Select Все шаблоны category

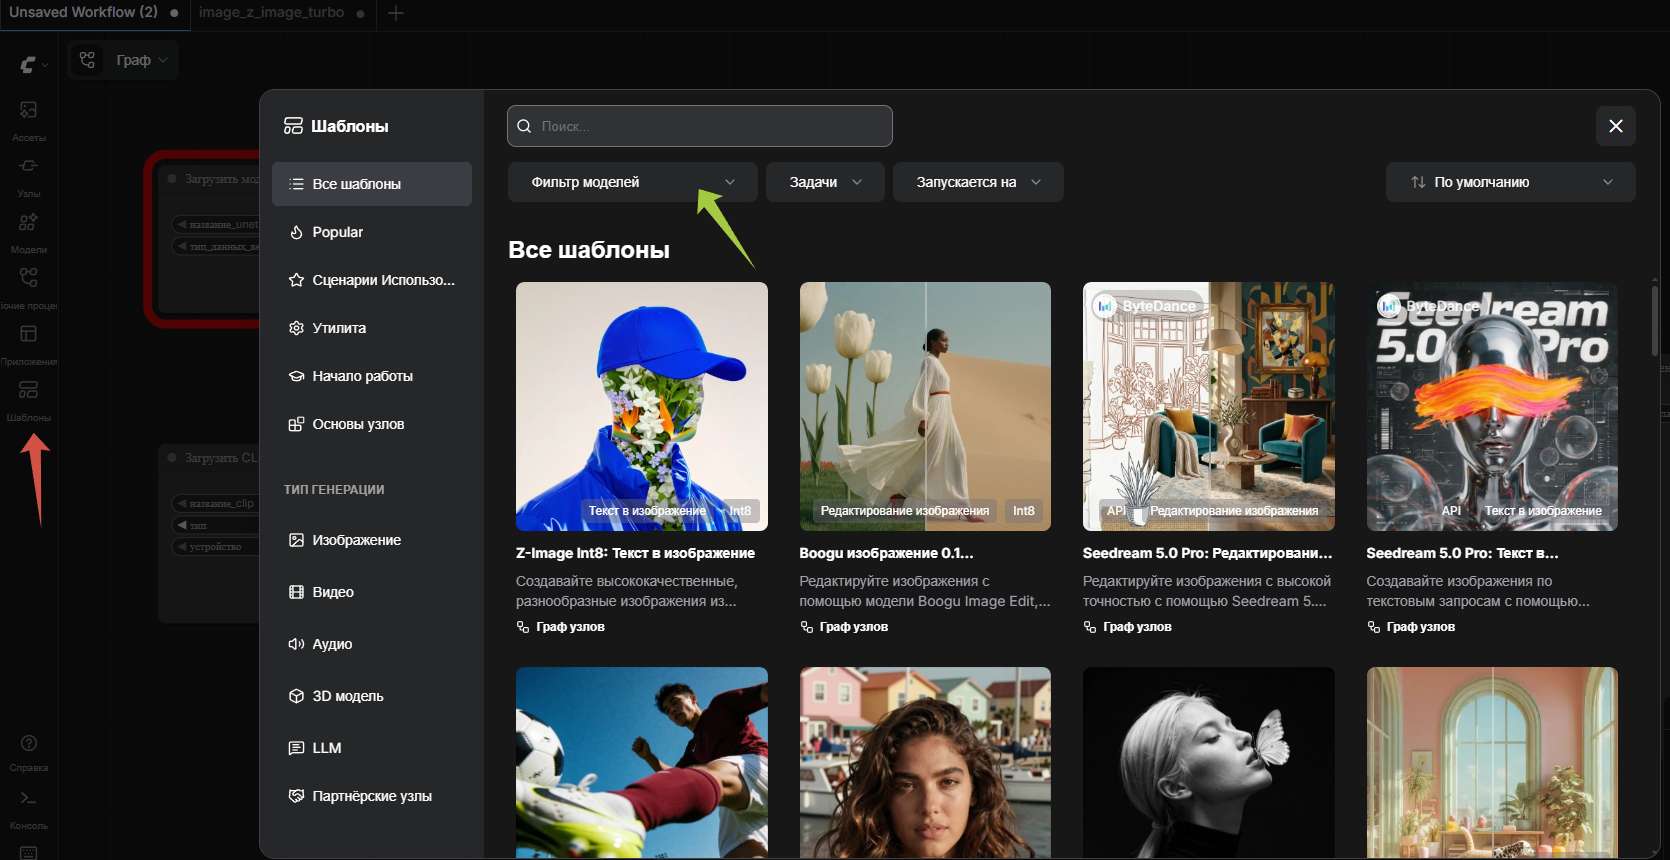(372, 184)
